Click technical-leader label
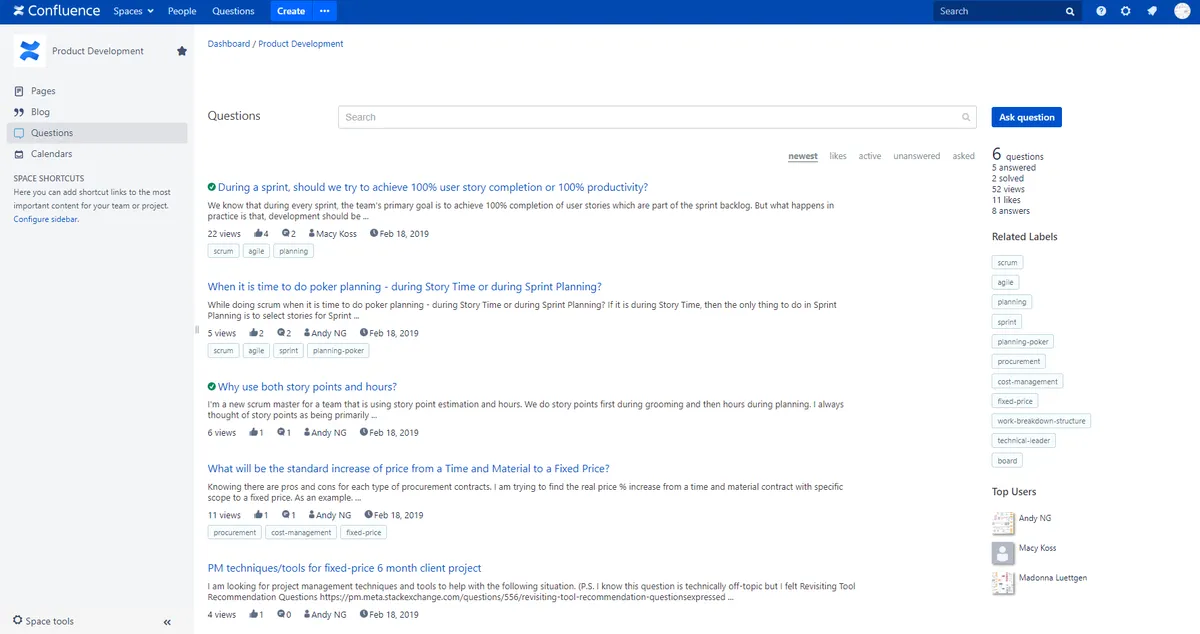 tap(1025, 441)
